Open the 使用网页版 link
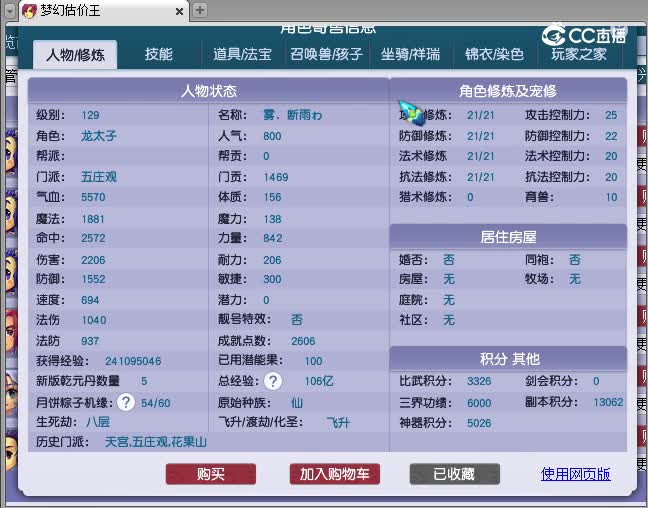 576,474
